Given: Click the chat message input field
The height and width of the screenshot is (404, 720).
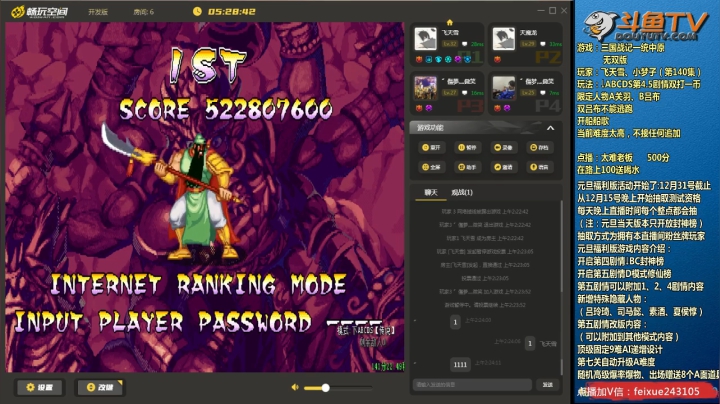Looking at the screenshot, I should (472, 385).
